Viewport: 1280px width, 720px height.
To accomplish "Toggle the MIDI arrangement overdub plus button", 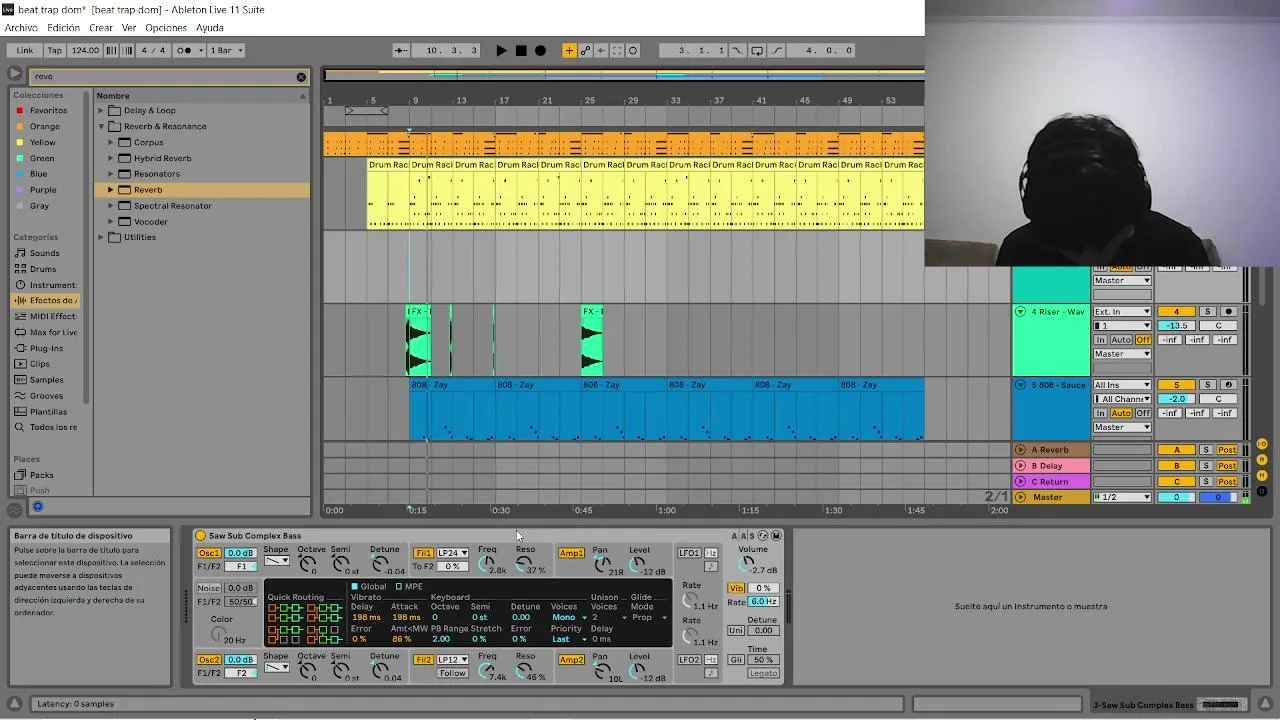I will (x=569, y=50).
